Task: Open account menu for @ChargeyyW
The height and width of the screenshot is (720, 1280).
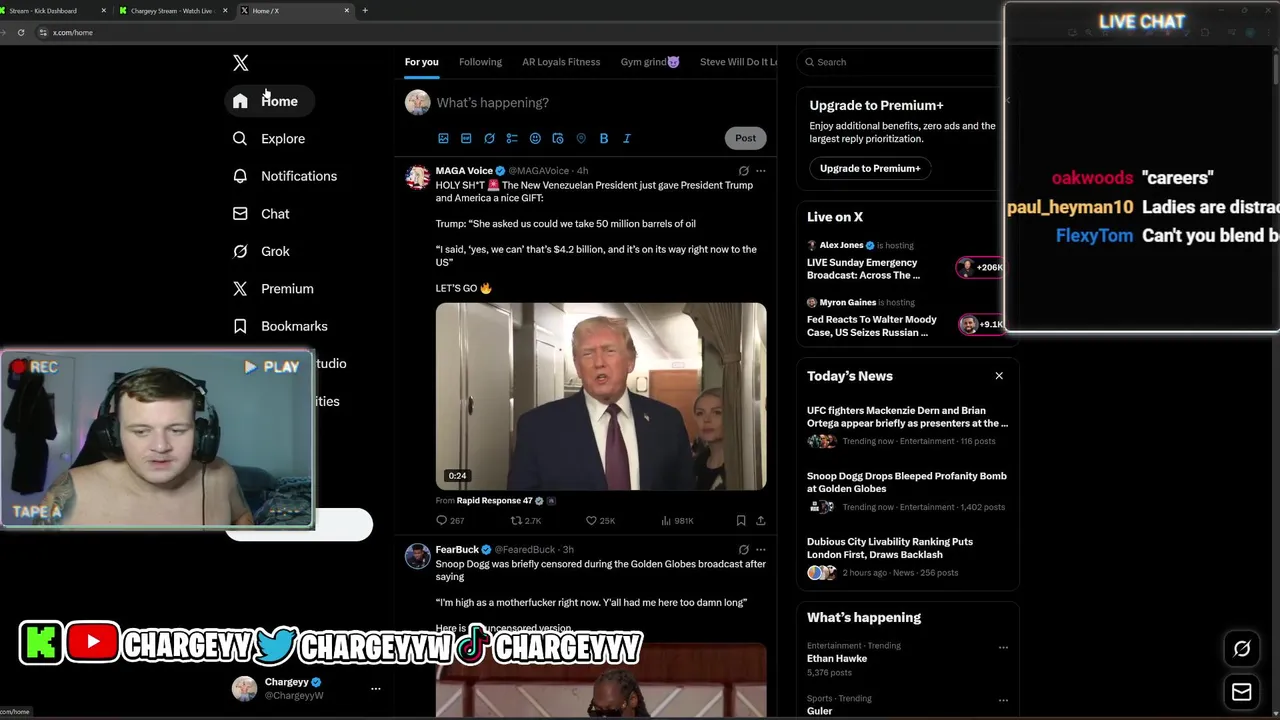Action: [376, 688]
